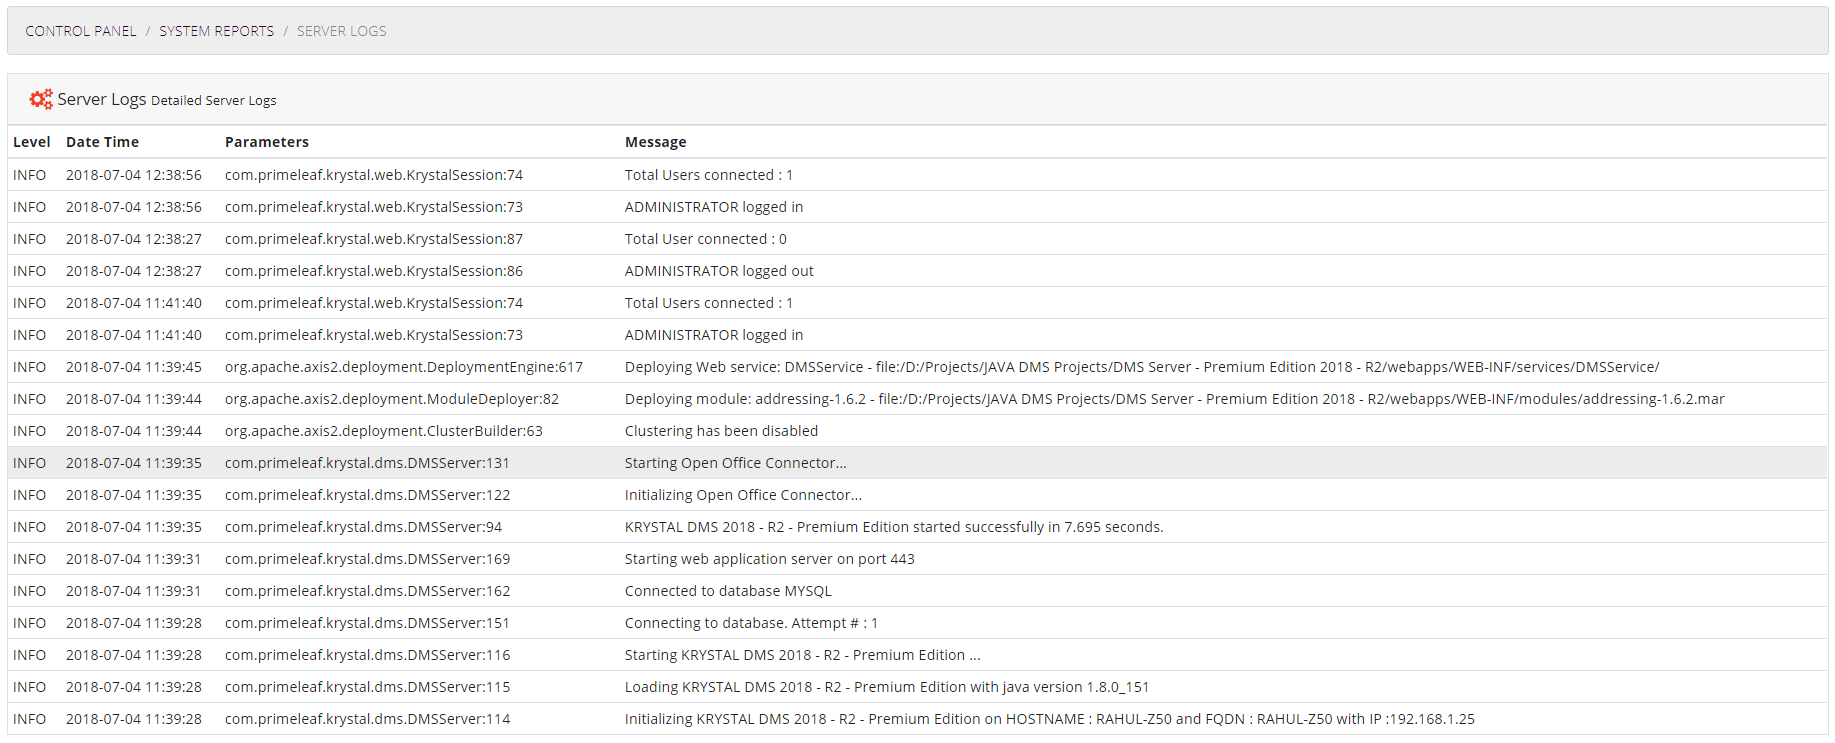Select the Initializing Open Office Connector message
The image size is (1835, 743).
pyautogui.click(x=743, y=495)
